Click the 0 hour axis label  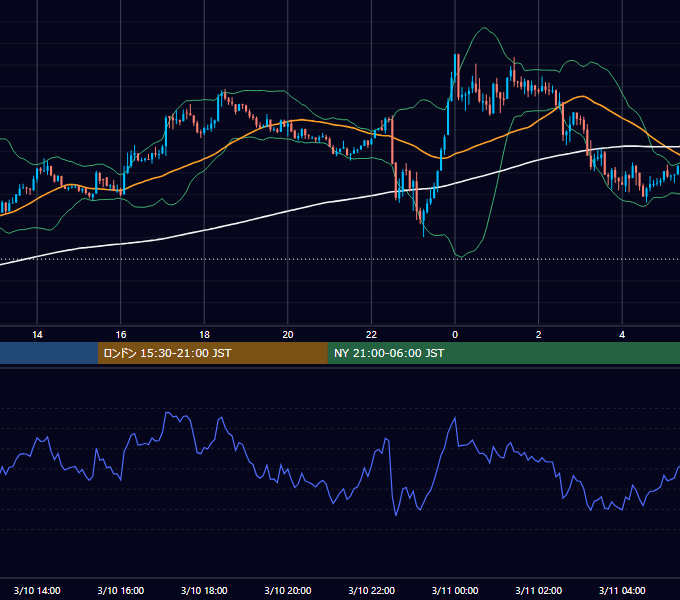pos(455,335)
